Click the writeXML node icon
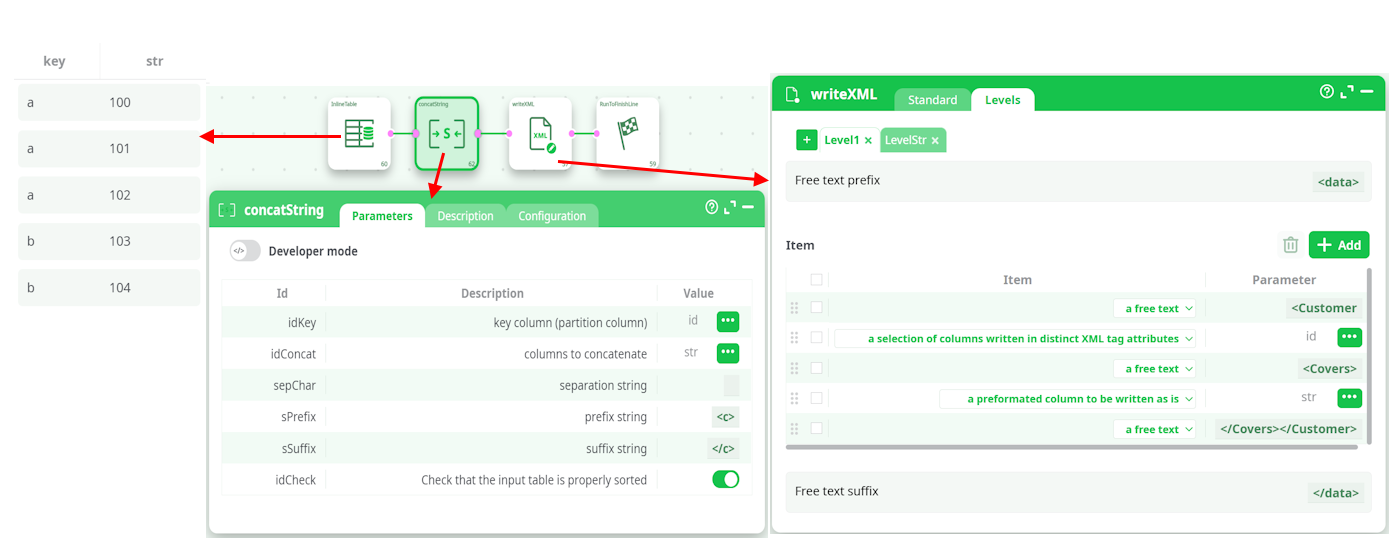Screen dimensions: 1400x550 point(540,133)
